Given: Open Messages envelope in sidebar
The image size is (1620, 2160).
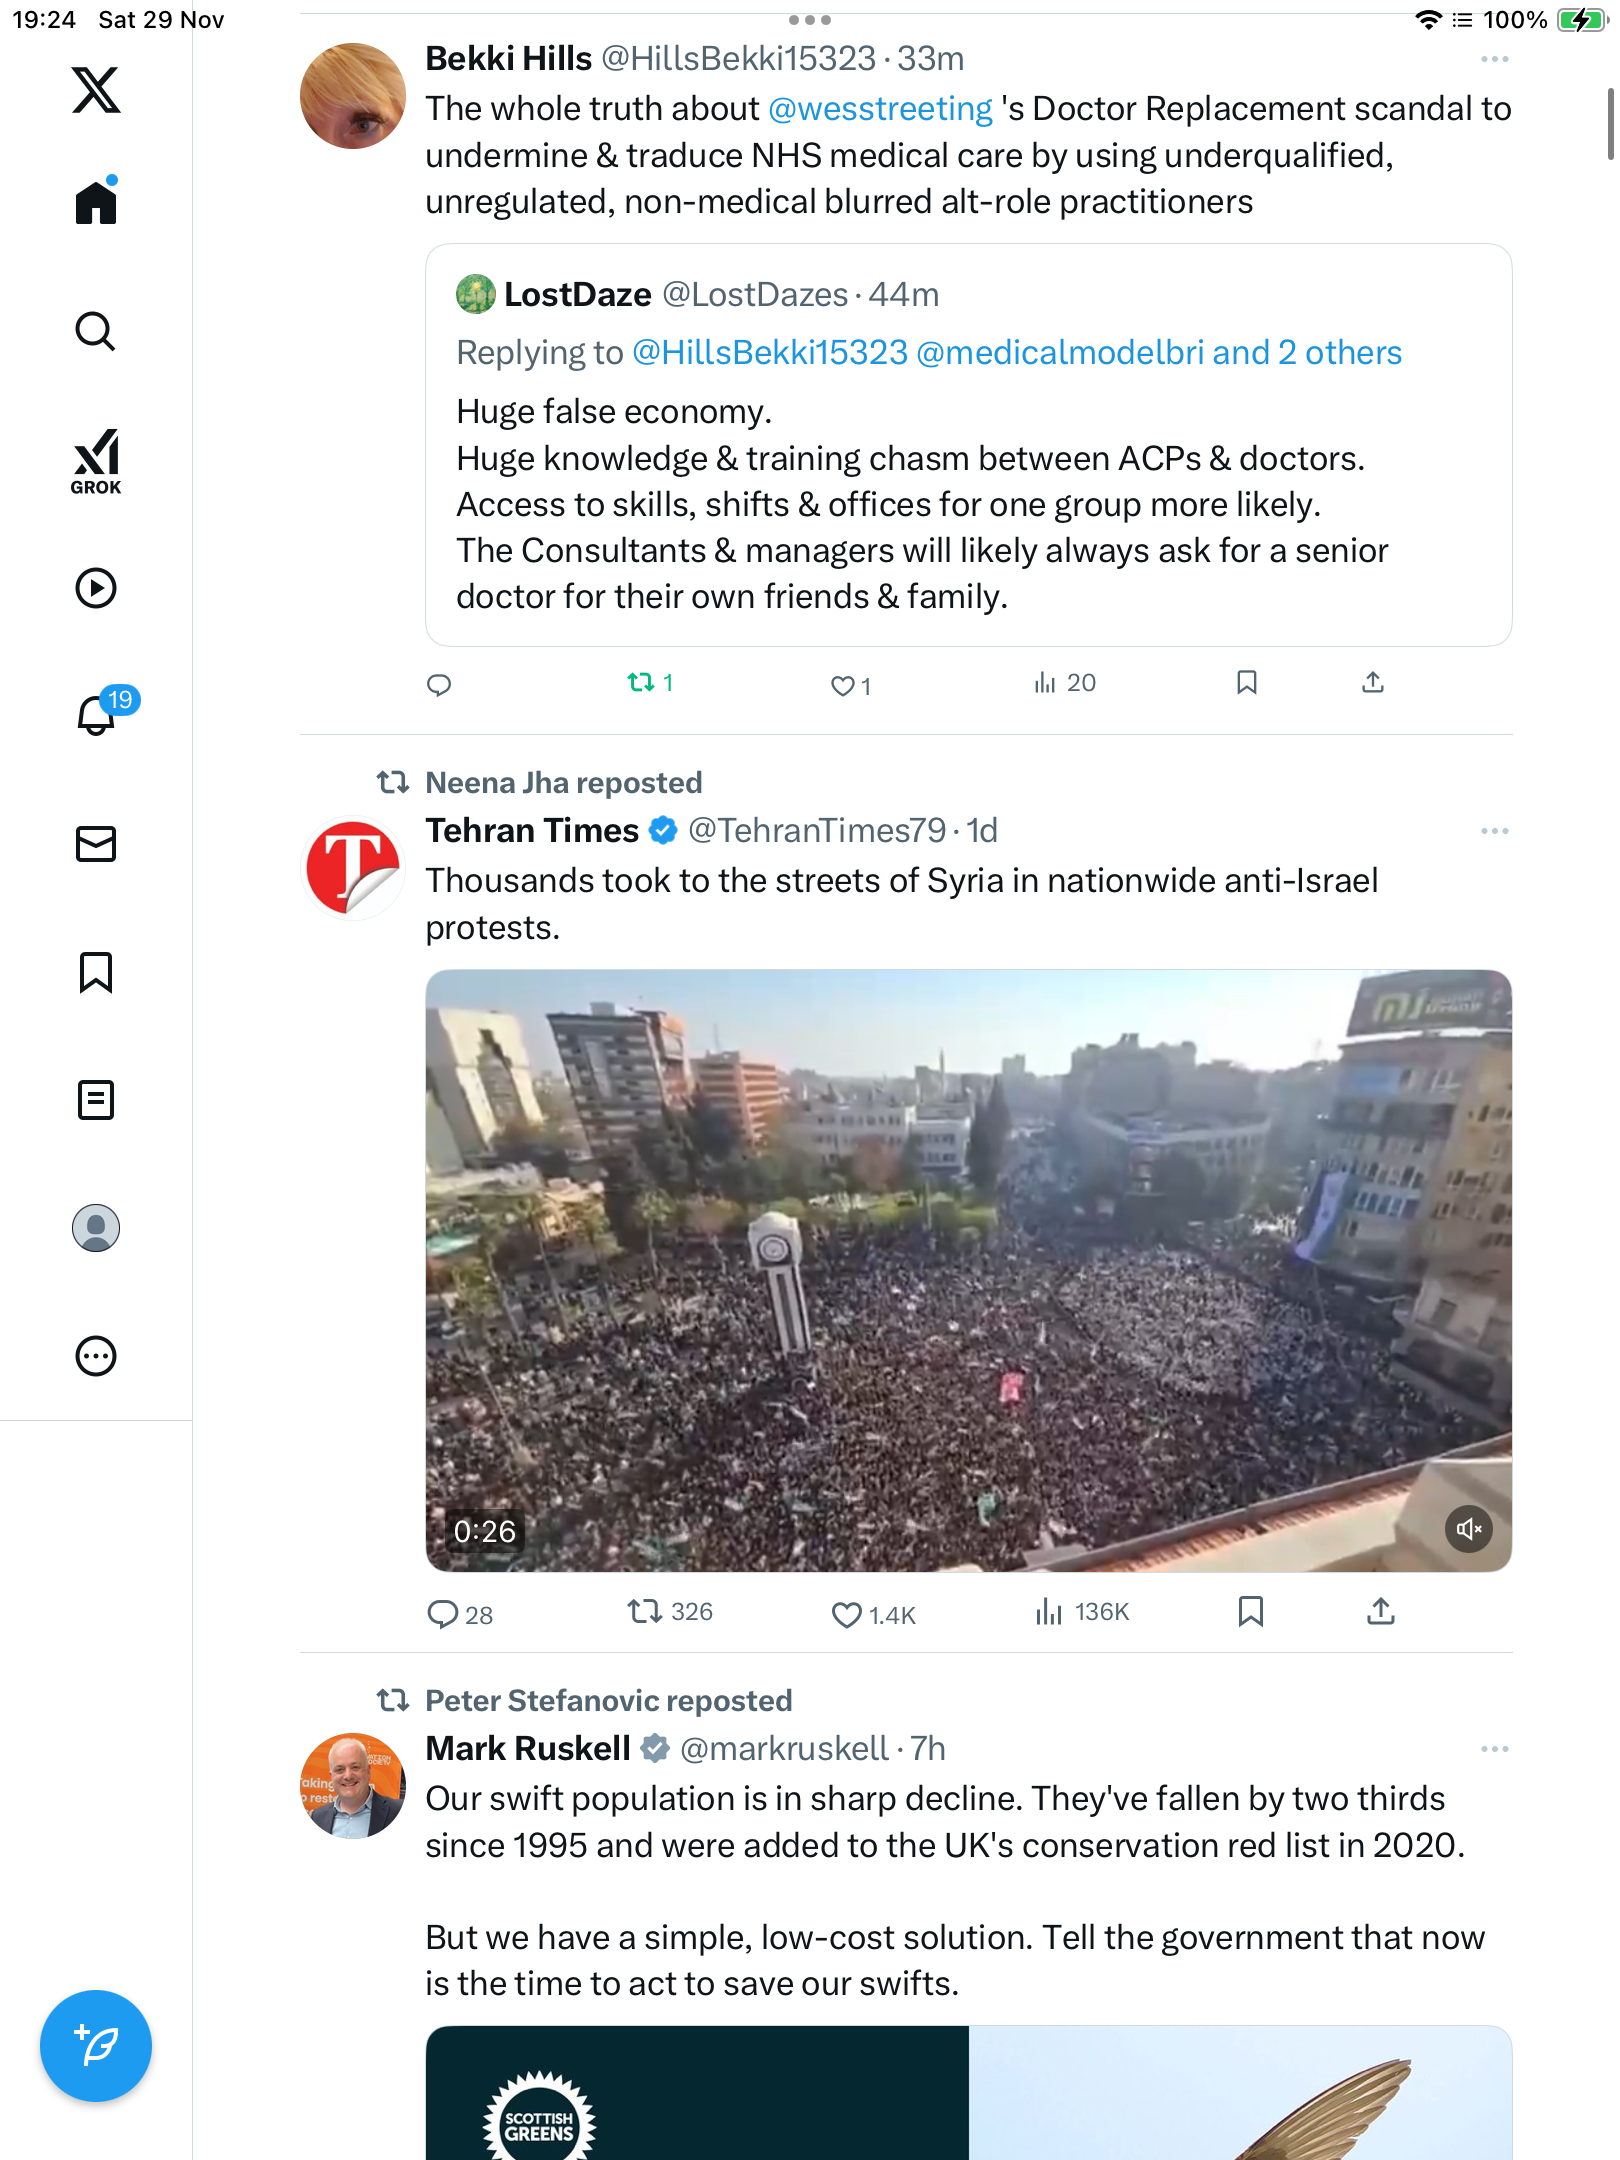Looking at the screenshot, I should point(96,844).
